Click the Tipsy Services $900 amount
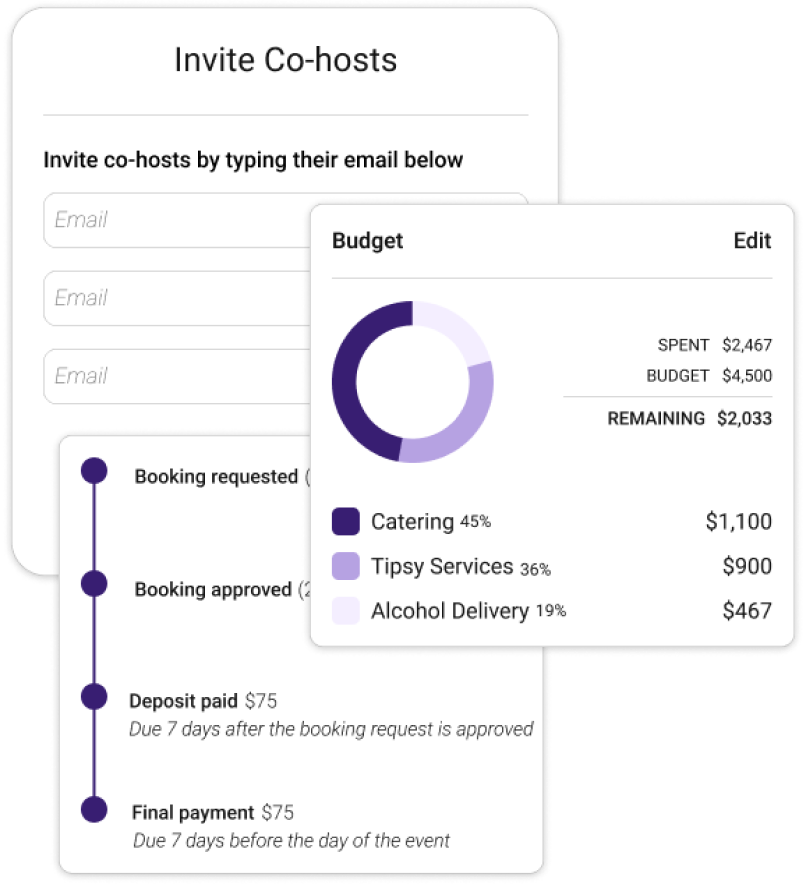 click(747, 567)
